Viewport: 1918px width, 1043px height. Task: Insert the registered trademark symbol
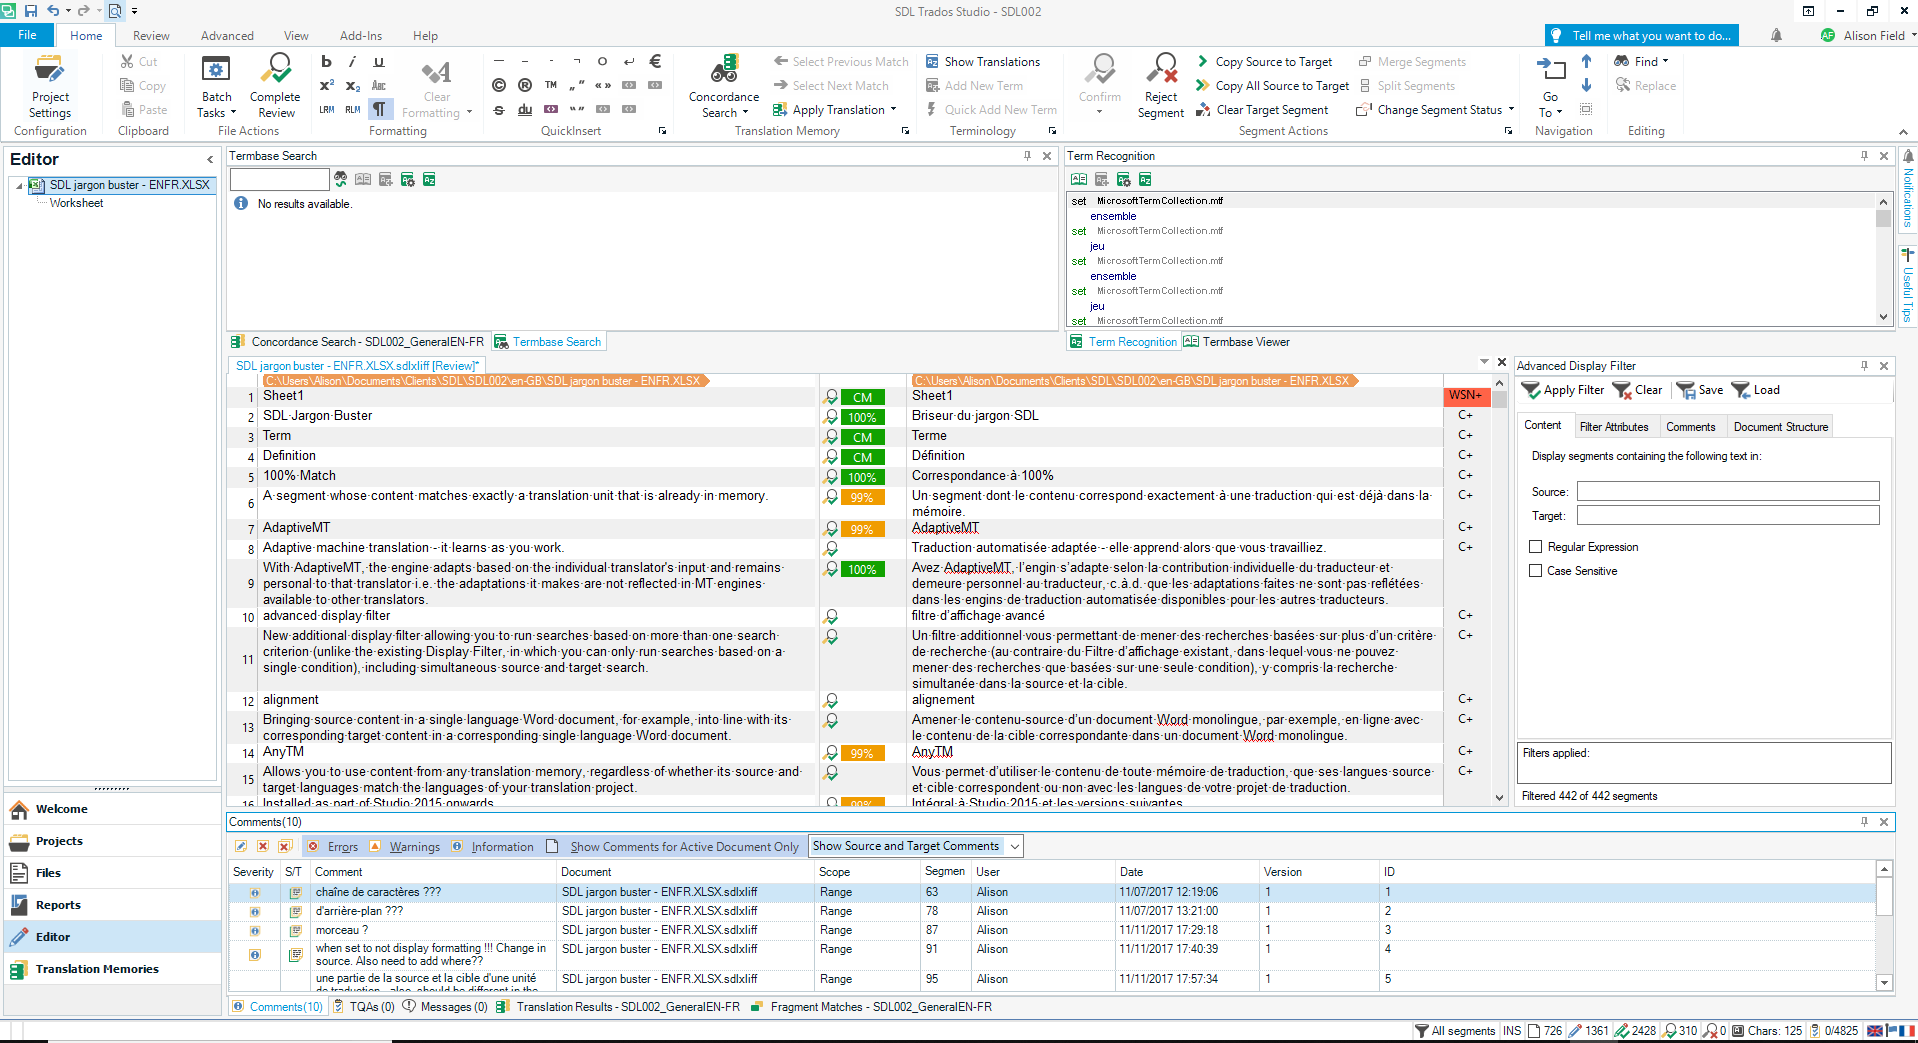click(525, 86)
